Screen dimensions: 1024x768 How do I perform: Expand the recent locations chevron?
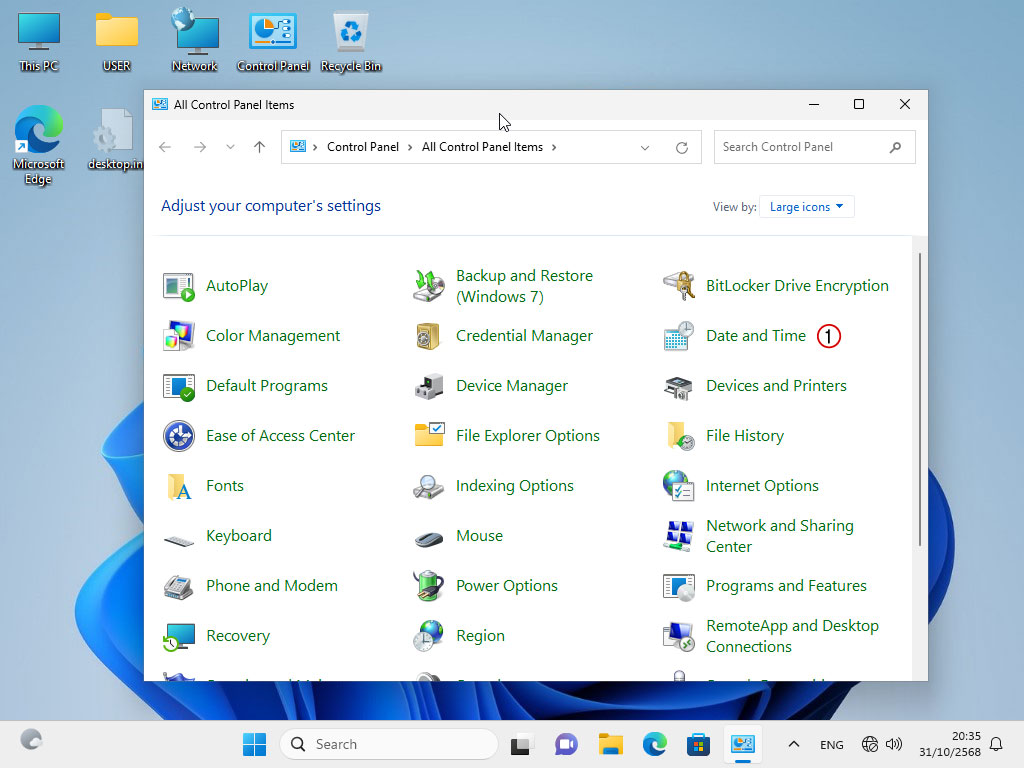tap(231, 147)
